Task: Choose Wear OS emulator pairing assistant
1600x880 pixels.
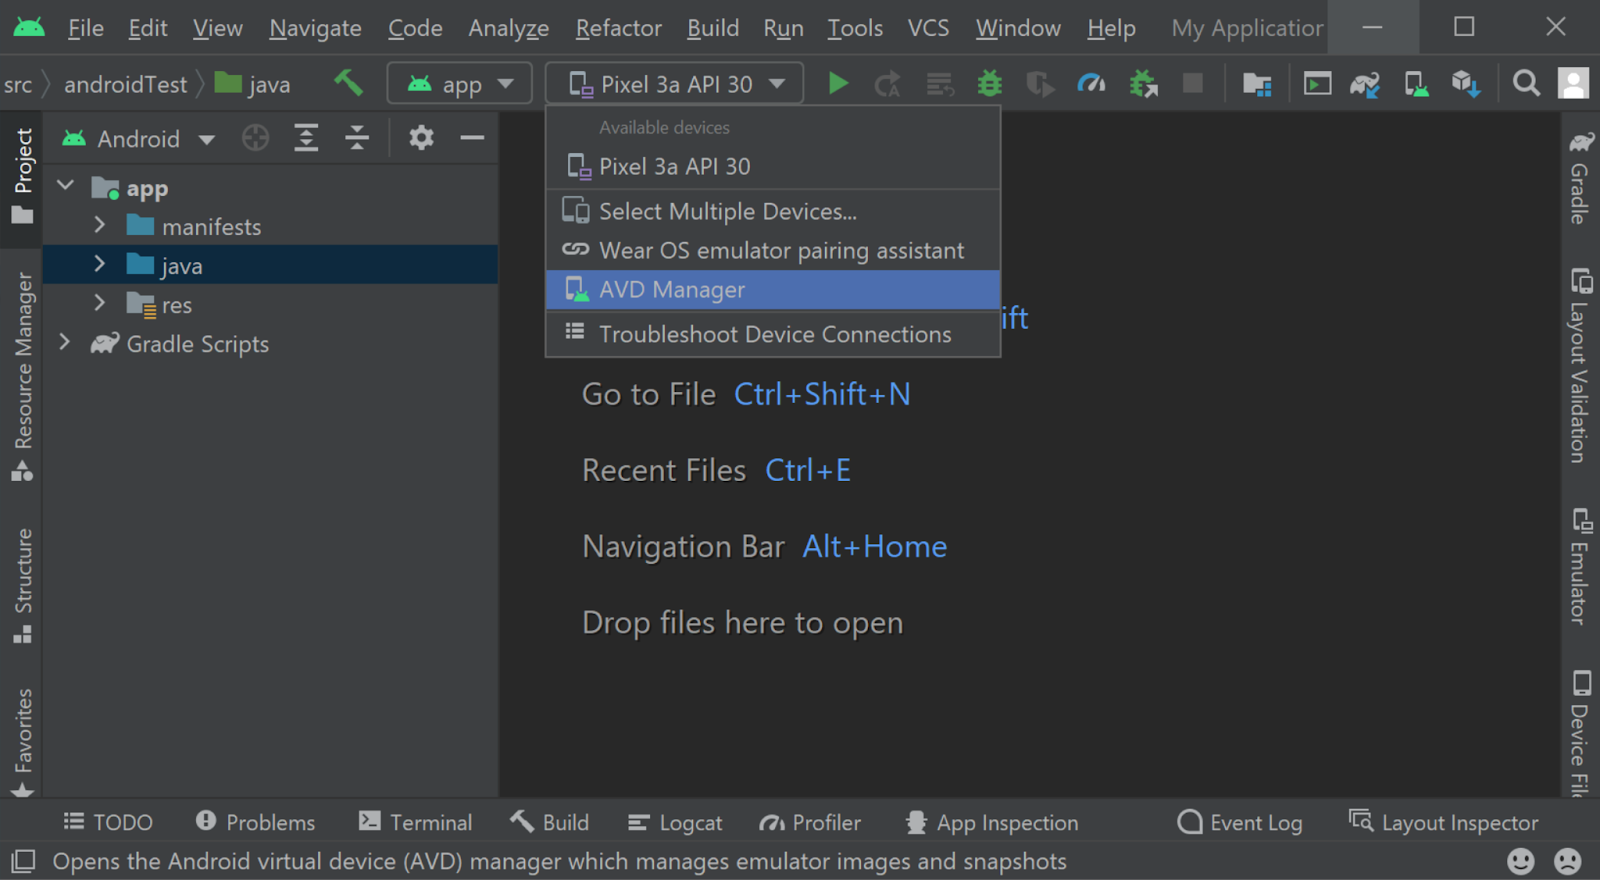Action: tap(773, 251)
